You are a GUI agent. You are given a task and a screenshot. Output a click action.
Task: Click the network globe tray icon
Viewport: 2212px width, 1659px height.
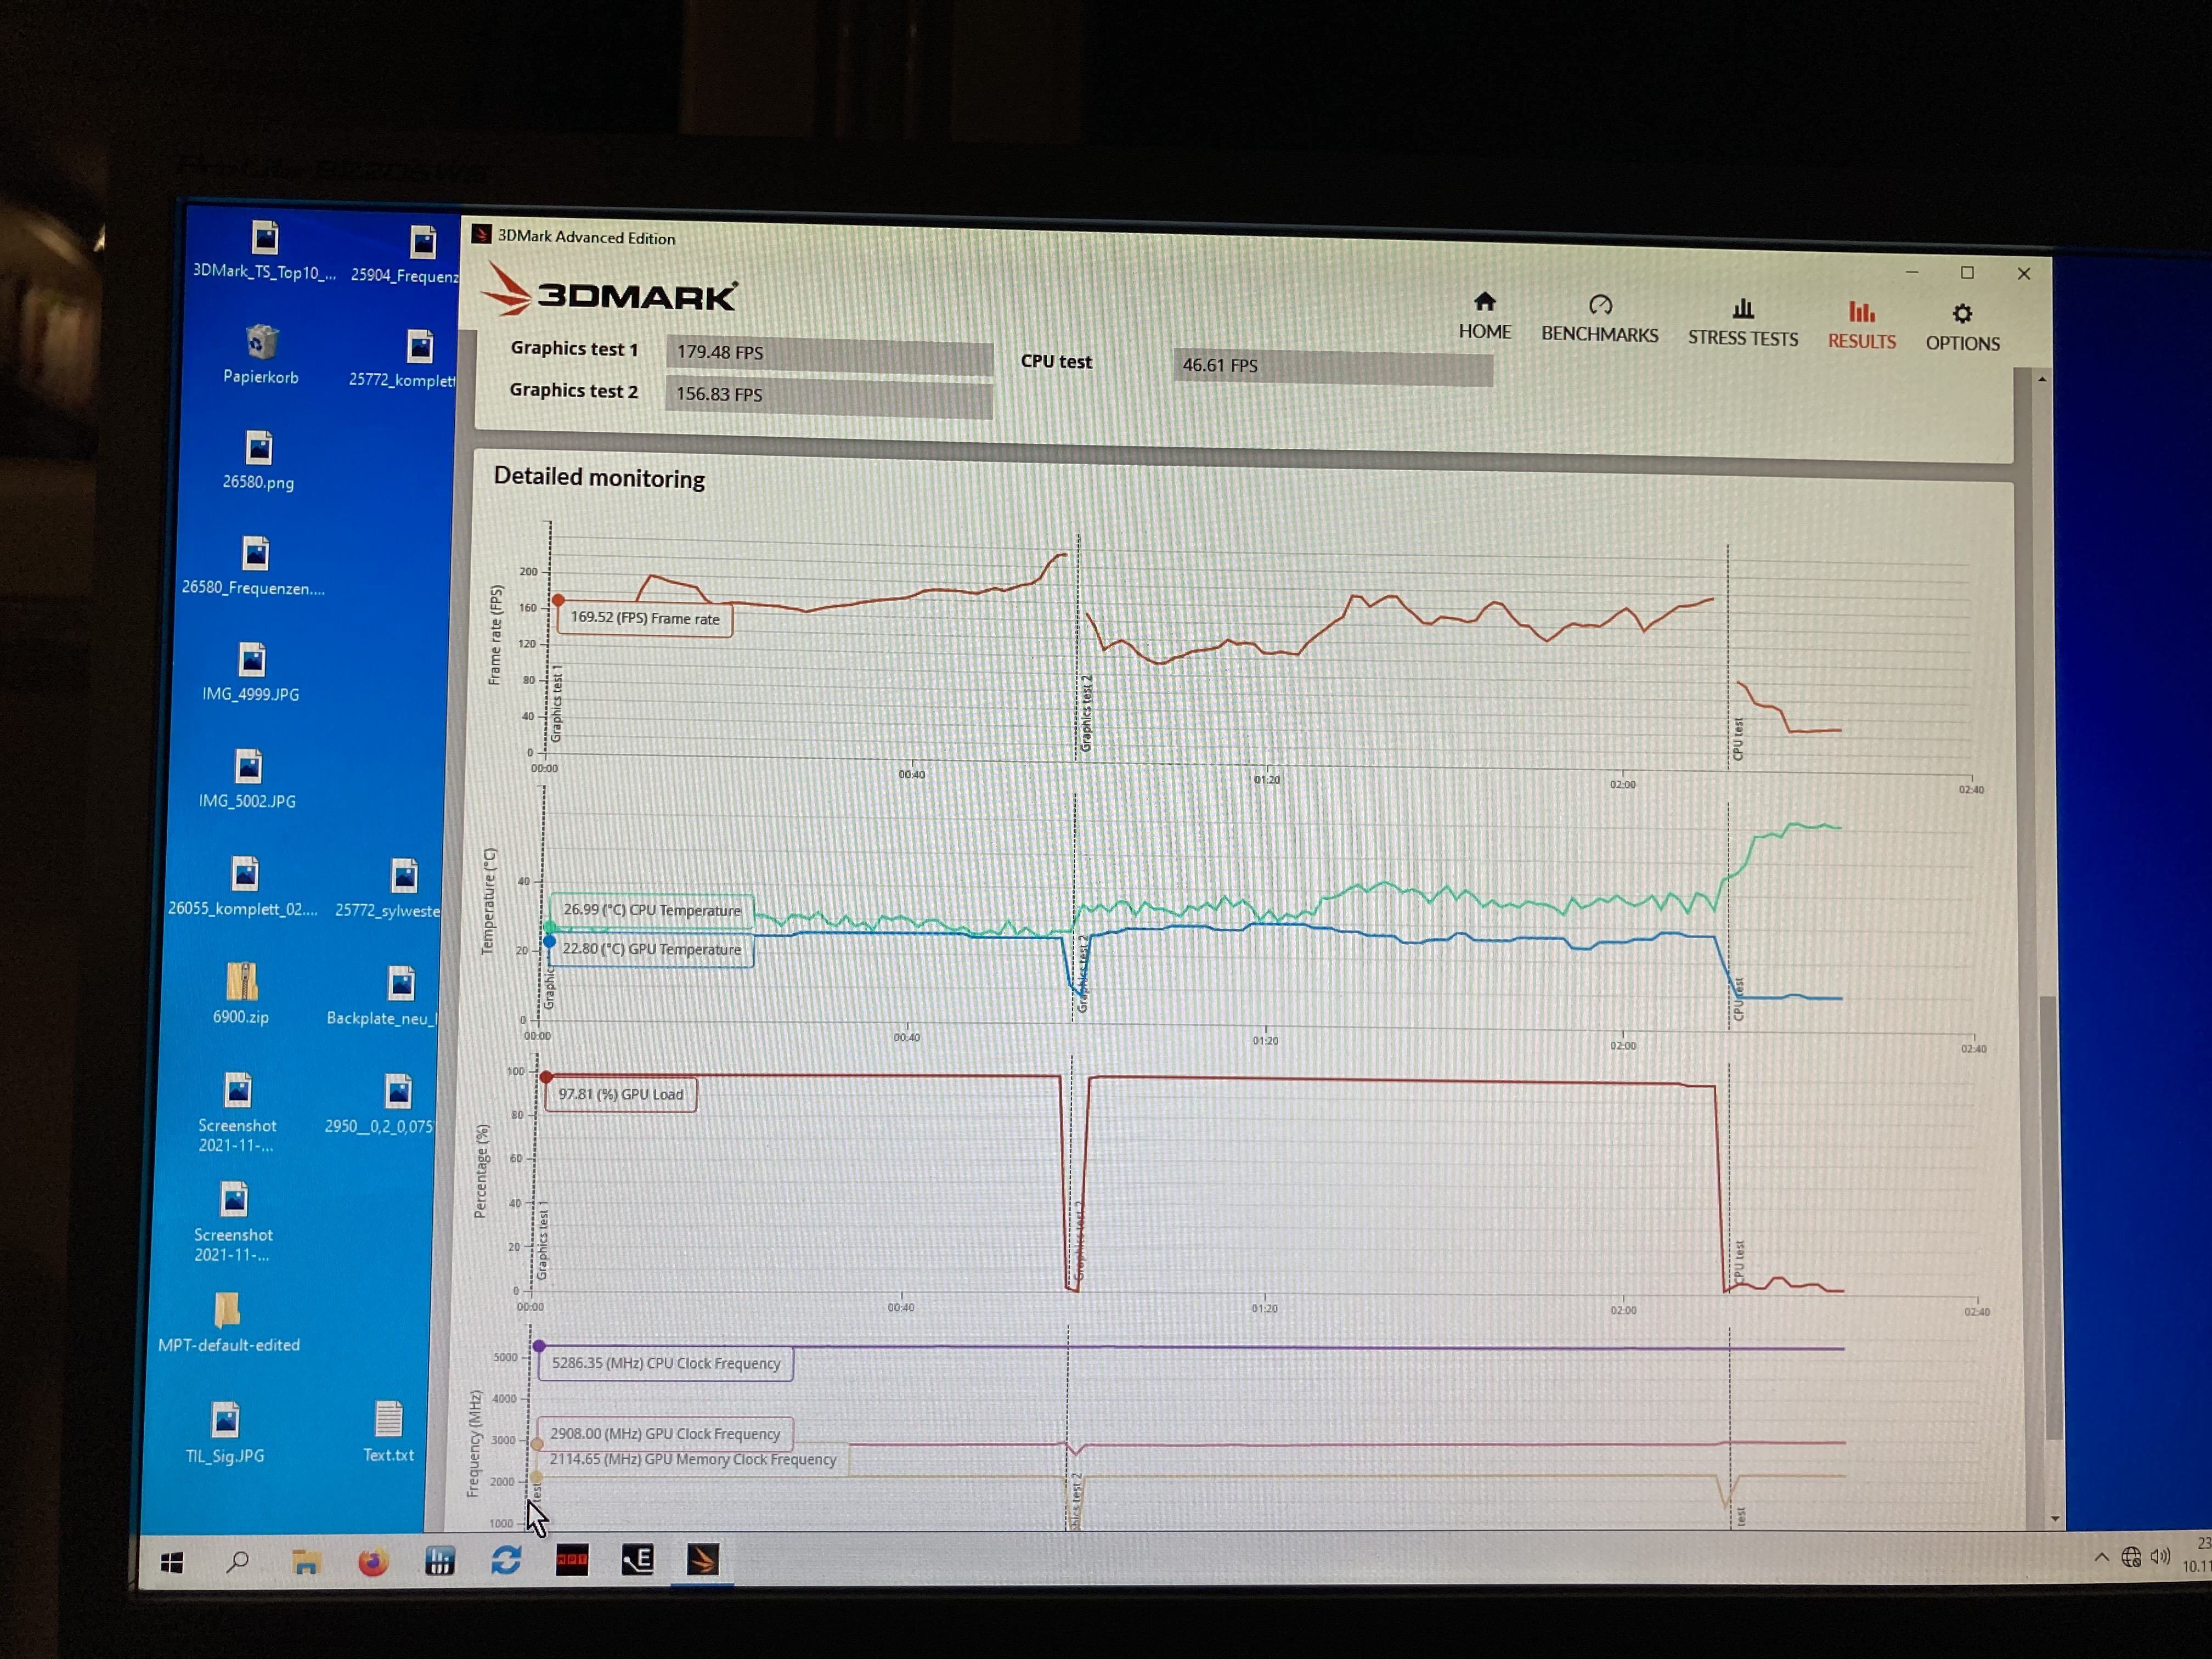tap(2131, 1557)
